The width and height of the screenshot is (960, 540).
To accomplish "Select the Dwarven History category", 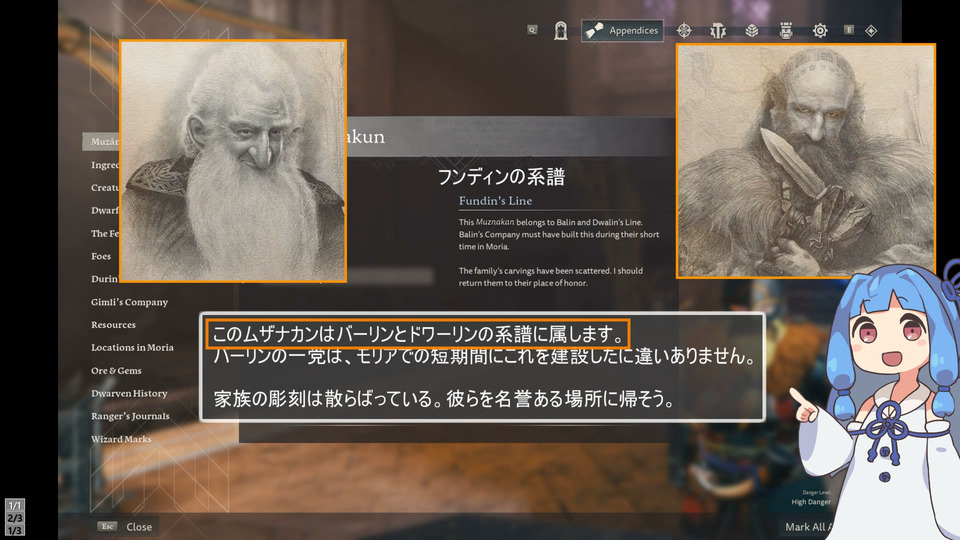I will [129, 393].
